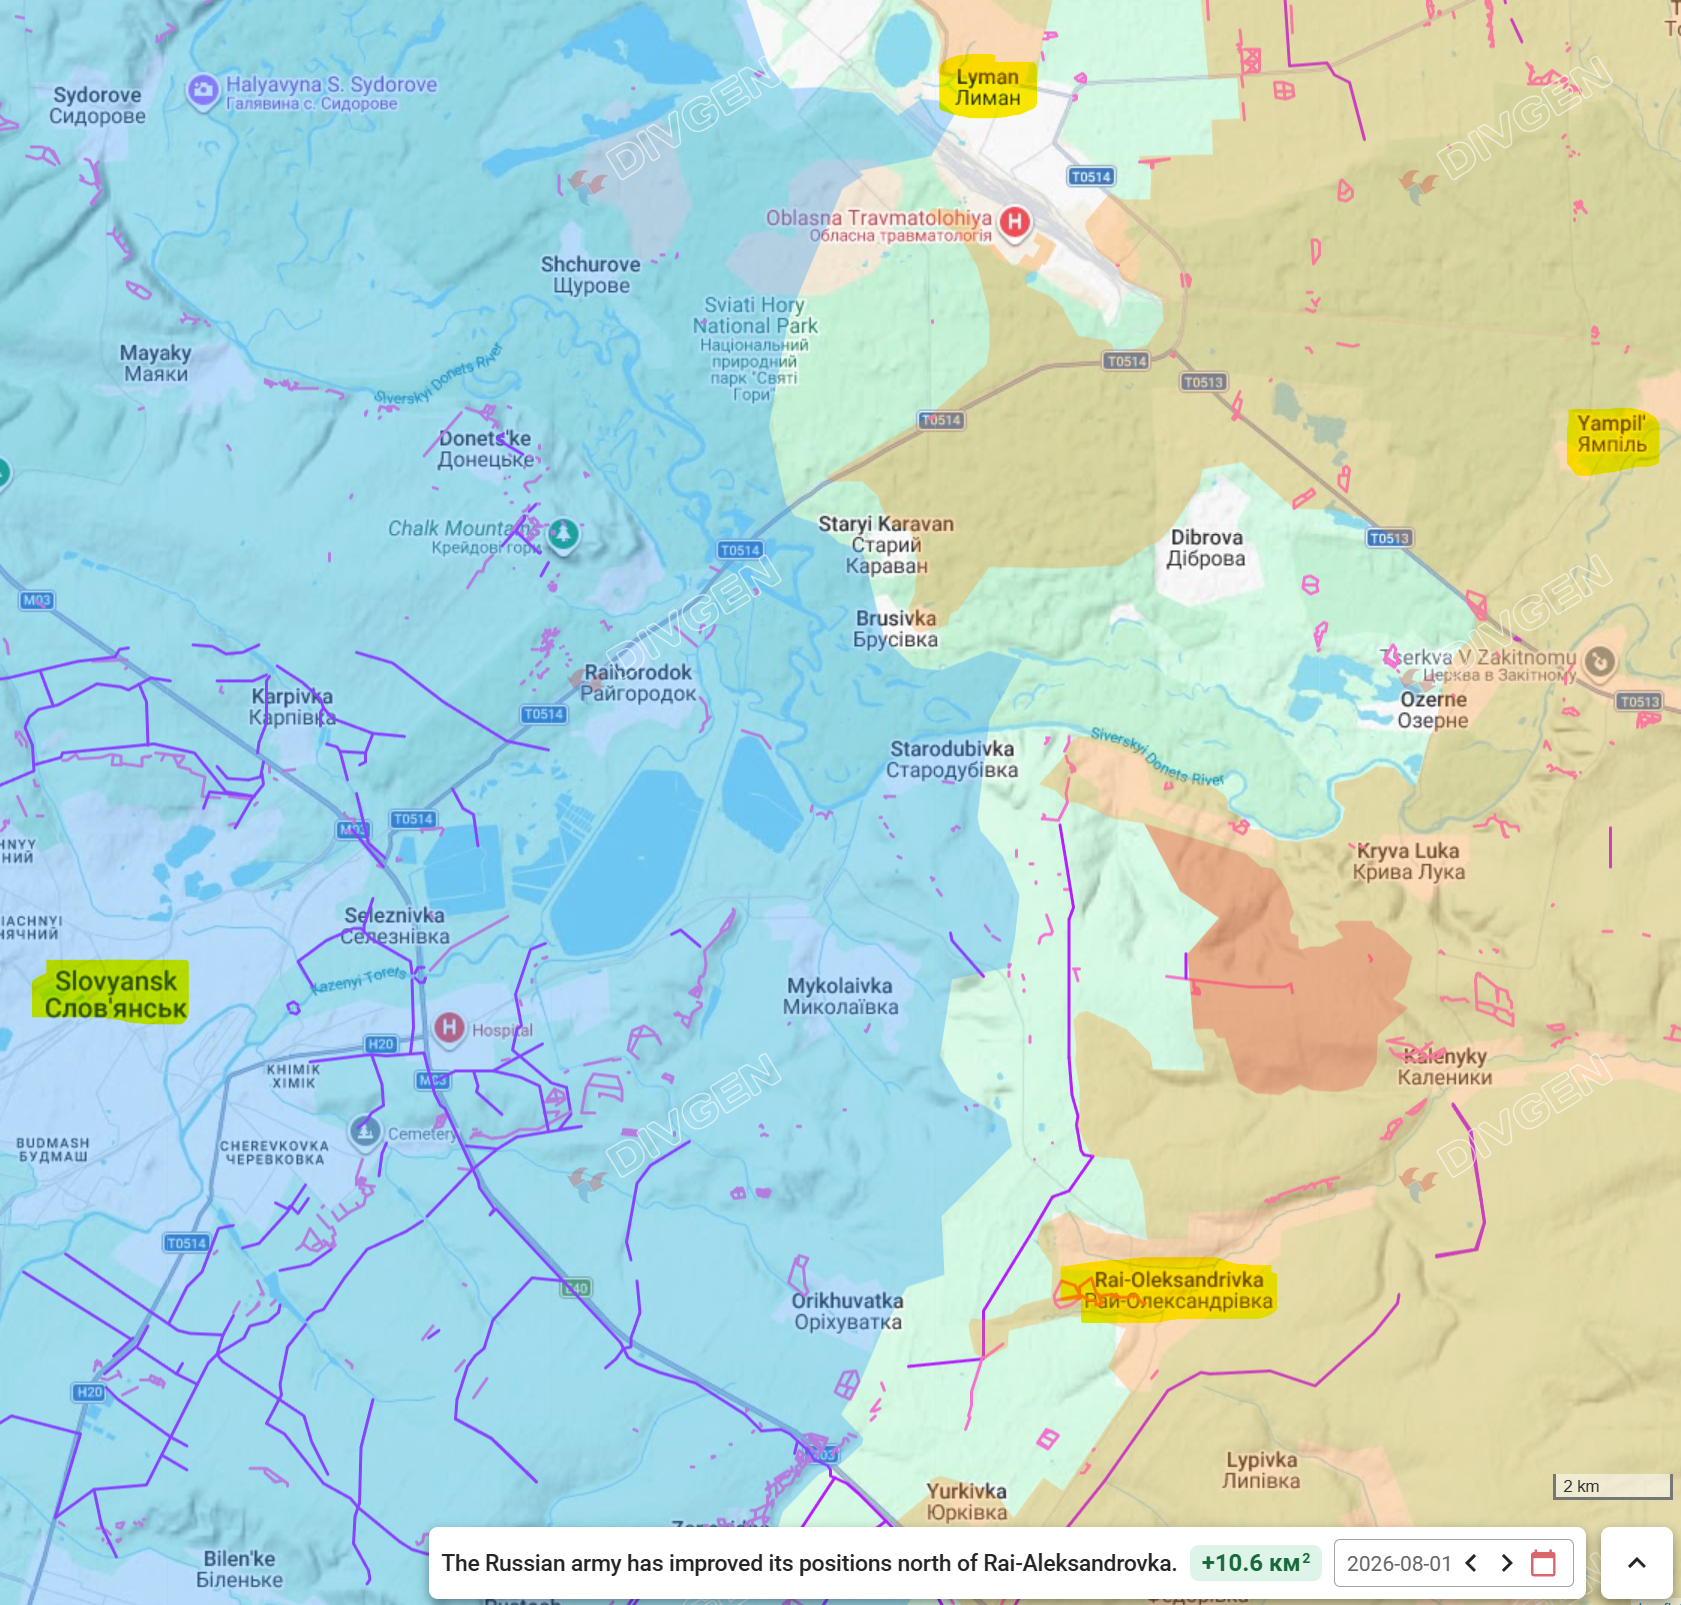
Task: Click the +10.6 км² area badge
Action: 1256,1563
